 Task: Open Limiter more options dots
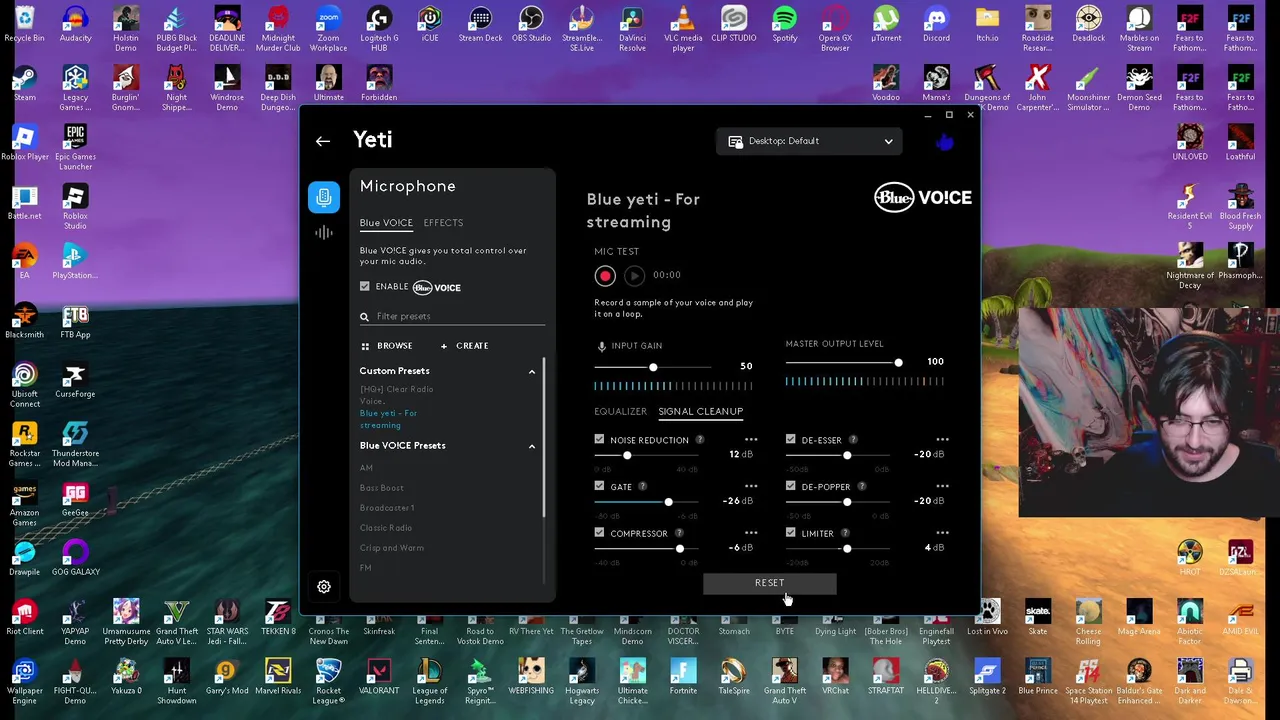point(942,533)
